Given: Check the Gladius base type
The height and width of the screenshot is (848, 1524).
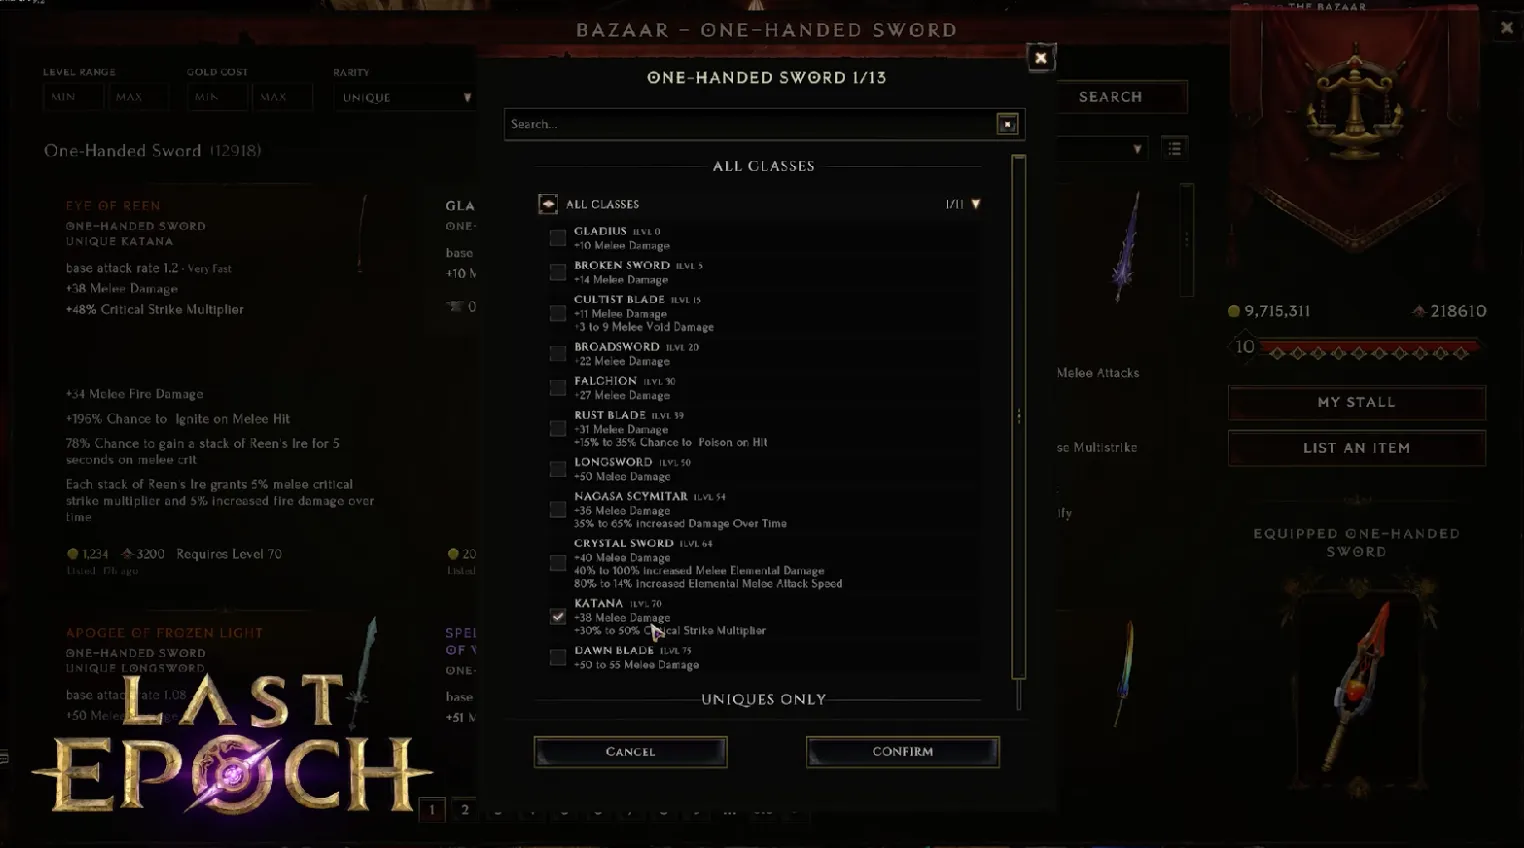Looking at the screenshot, I should pyautogui.click(x=558, y=238).
